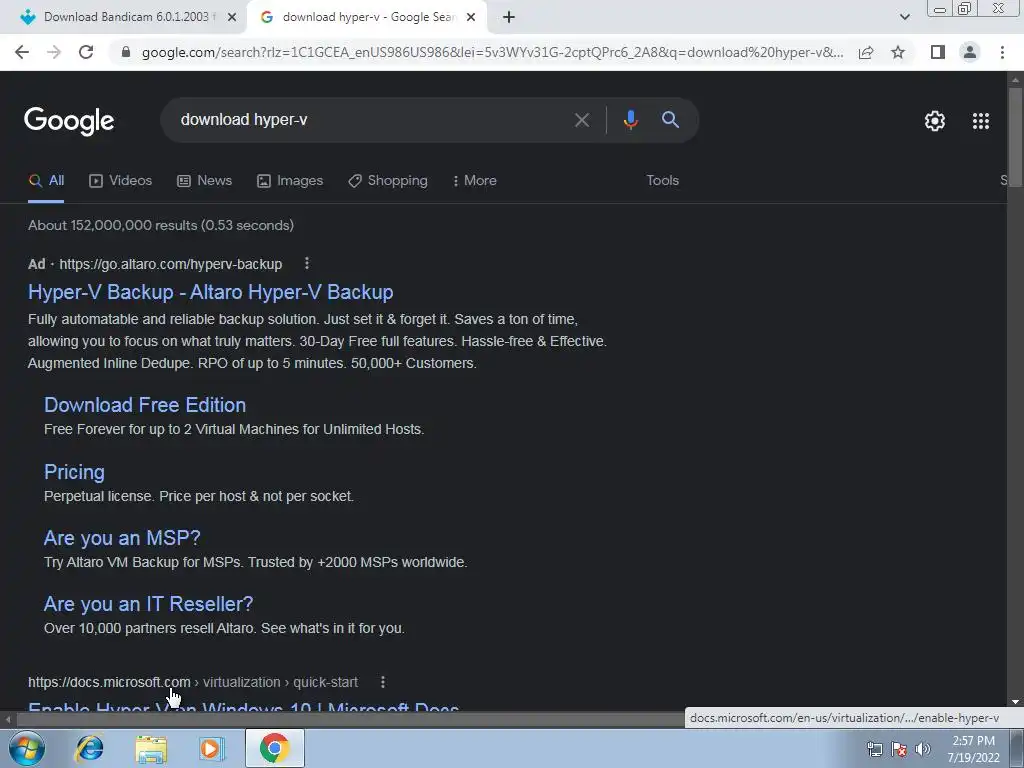Open the Pricing sitelink
This screenshot has width=1024, height=768.
click(74, 472)
